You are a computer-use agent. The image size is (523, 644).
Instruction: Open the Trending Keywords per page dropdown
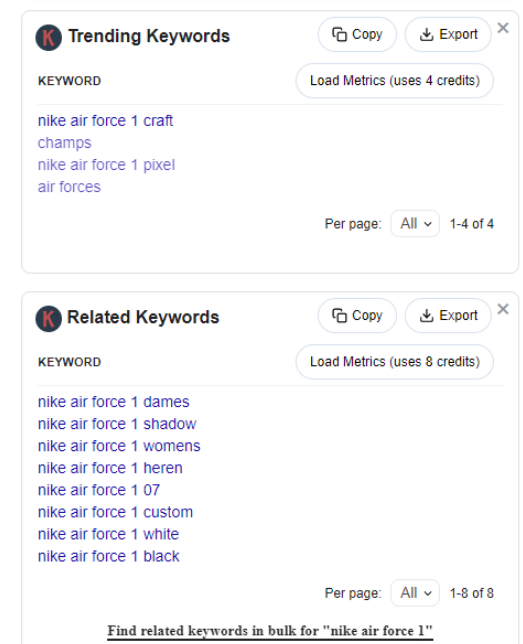415,224
